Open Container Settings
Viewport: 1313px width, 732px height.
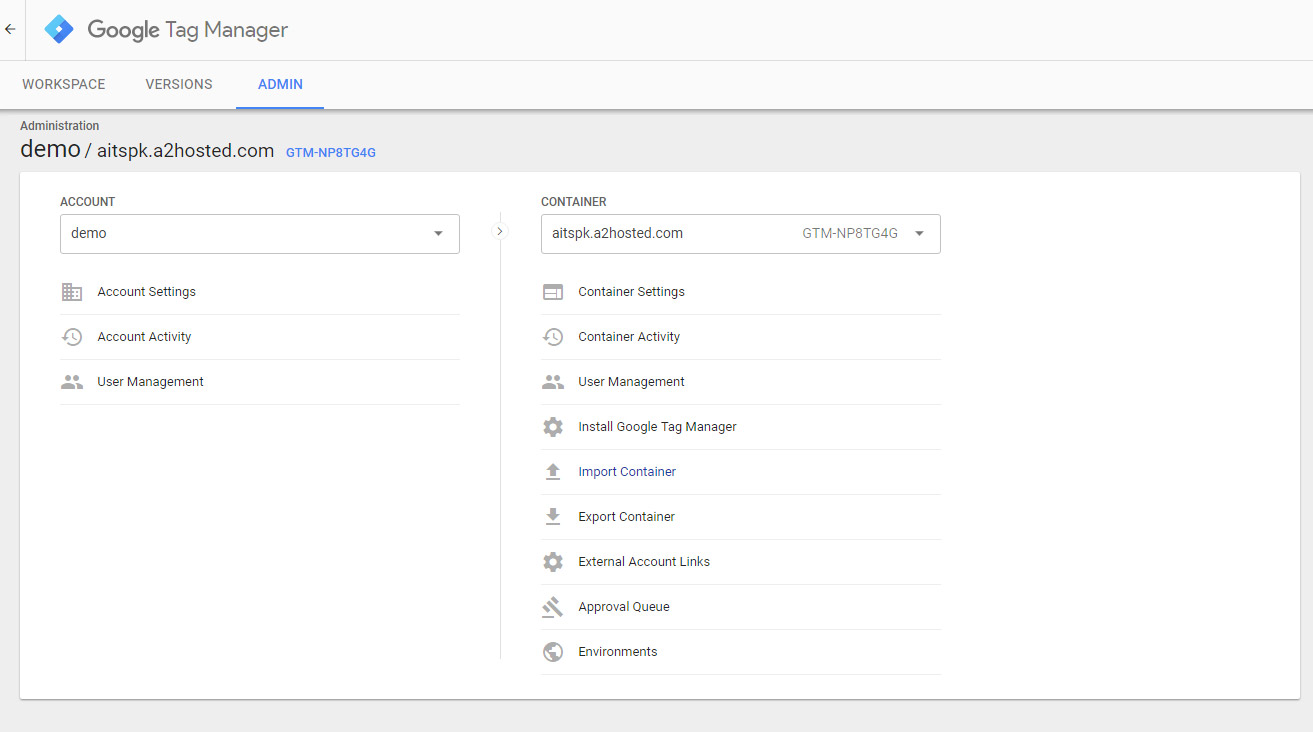[x=741, y=292]
